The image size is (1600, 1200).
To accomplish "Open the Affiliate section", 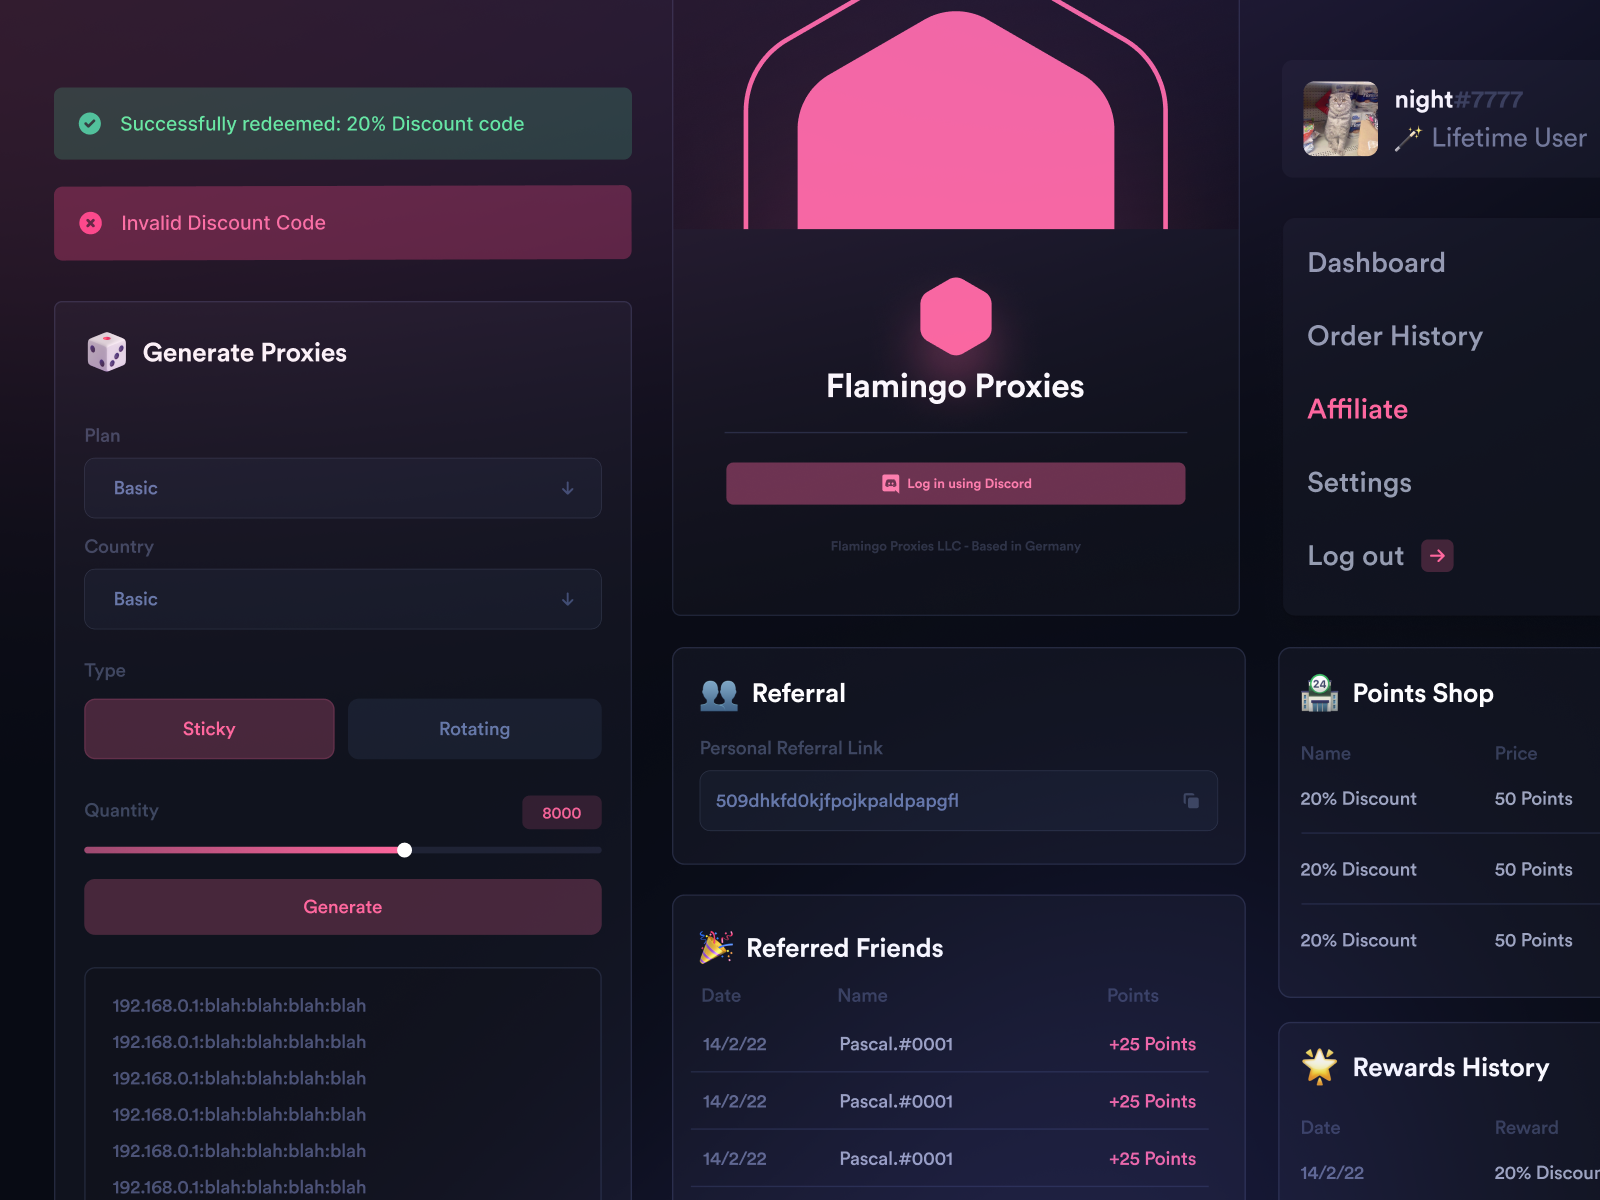I will point(1357,409).
